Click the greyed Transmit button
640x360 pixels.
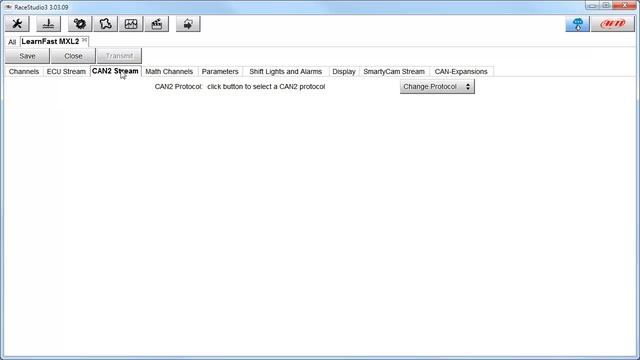tap(120, 56)
